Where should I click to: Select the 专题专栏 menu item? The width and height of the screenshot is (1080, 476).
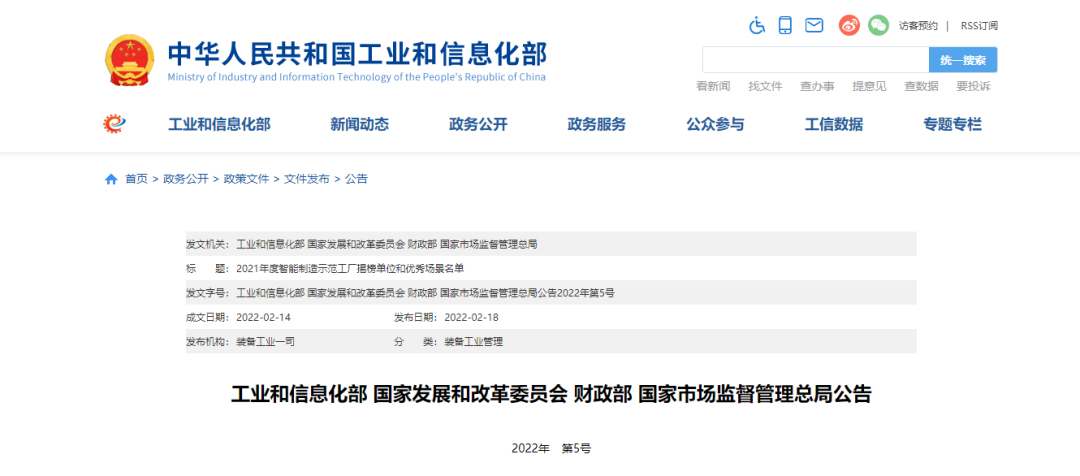[x=952, y=125]
